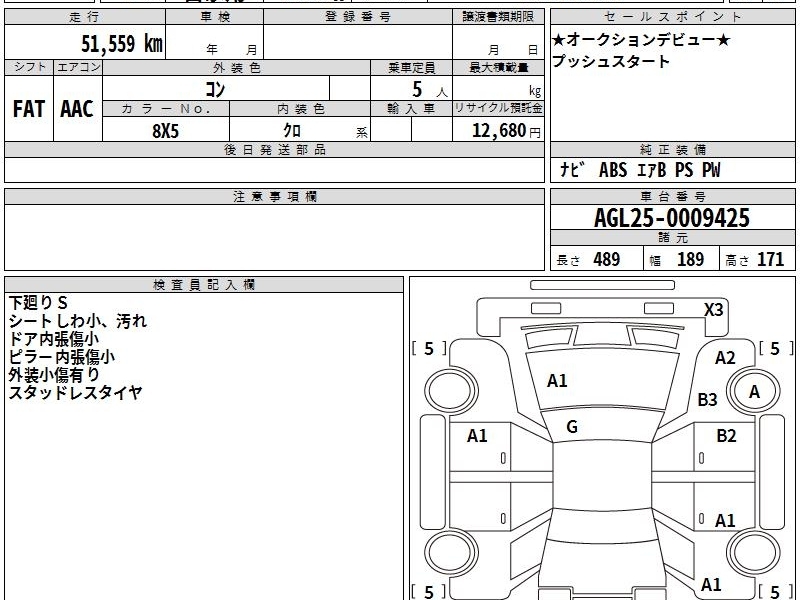Select the PW equipment entry
Image resolution: width=800 pixels, height=600 pixels.
click(711, 170)
